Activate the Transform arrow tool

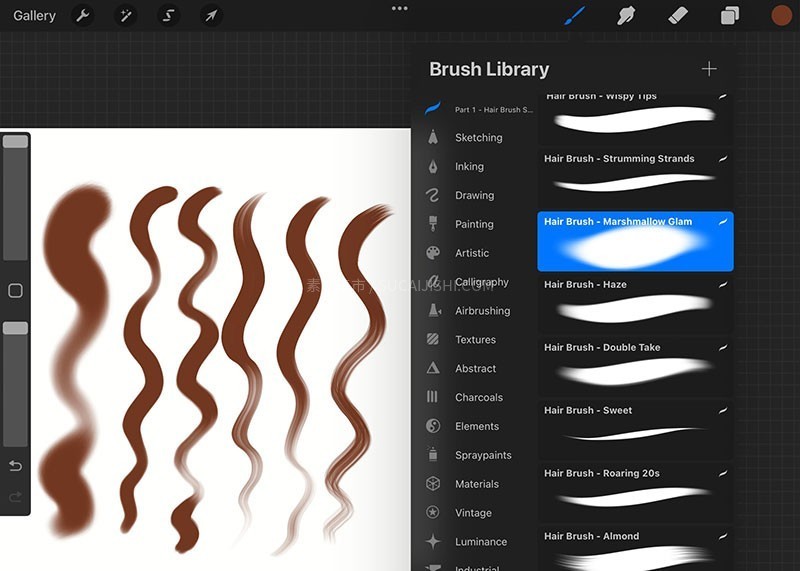(x=211, y=16)
